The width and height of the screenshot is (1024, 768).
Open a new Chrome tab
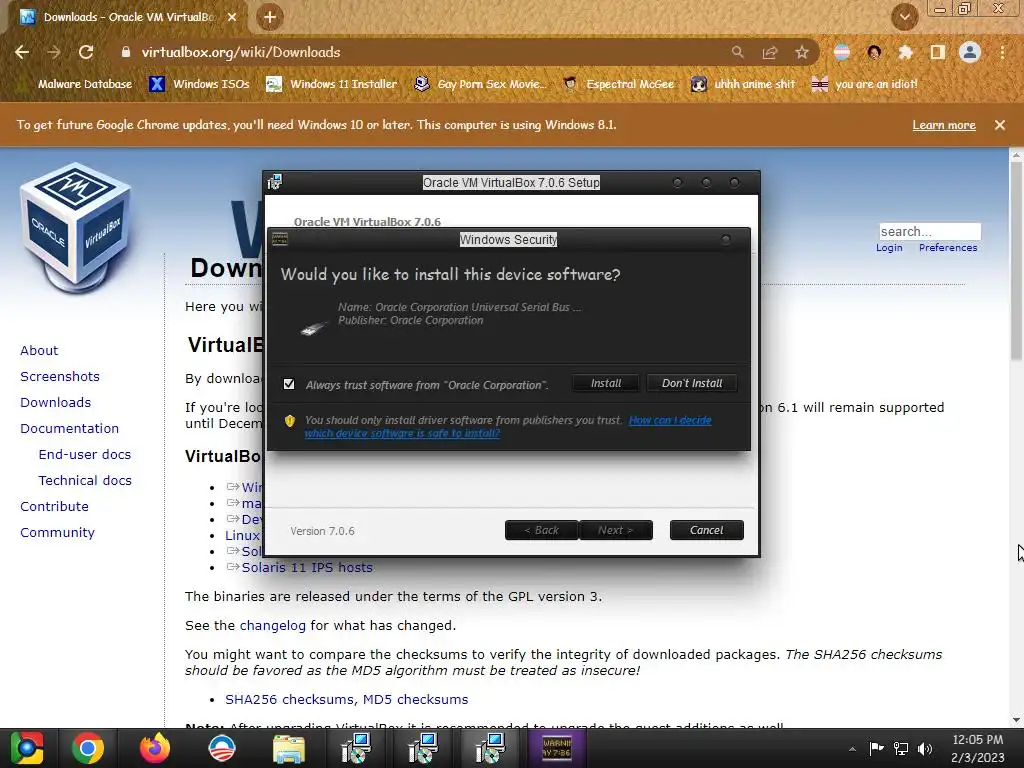coord(270,17)
